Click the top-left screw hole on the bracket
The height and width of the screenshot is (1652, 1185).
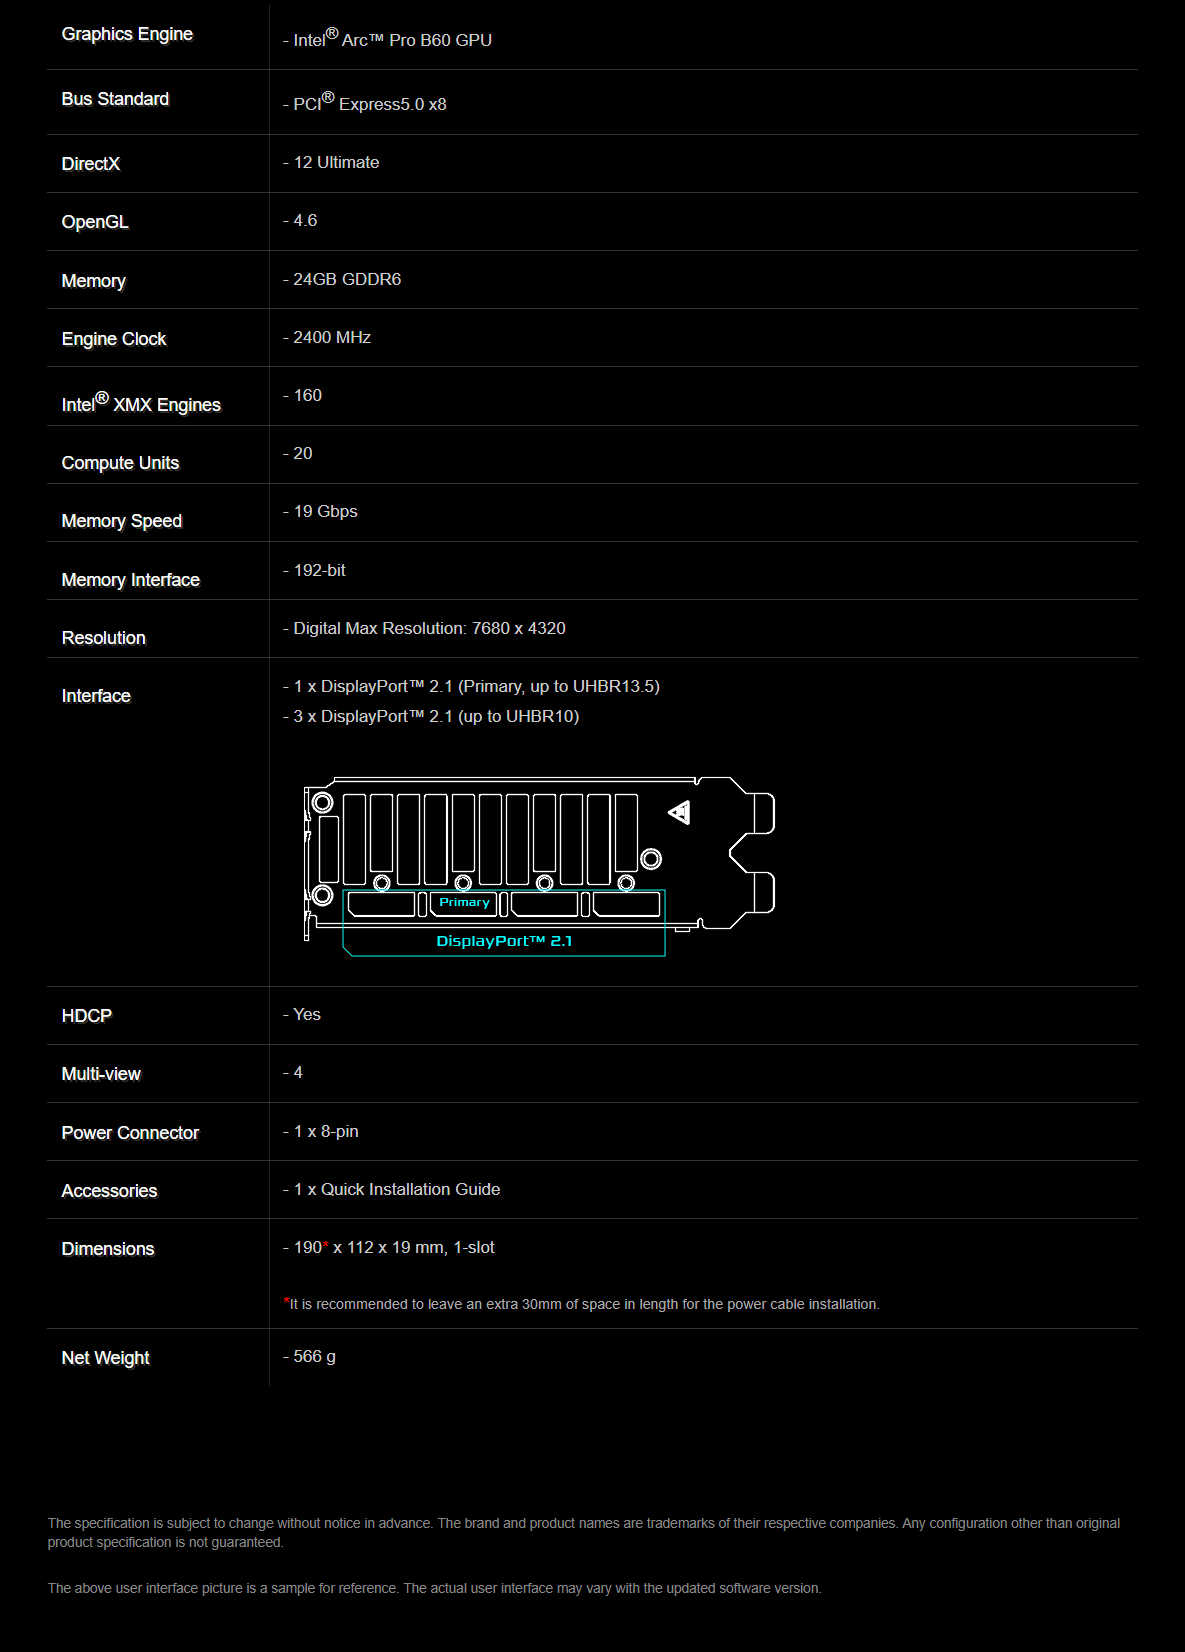tap(322, 802)
